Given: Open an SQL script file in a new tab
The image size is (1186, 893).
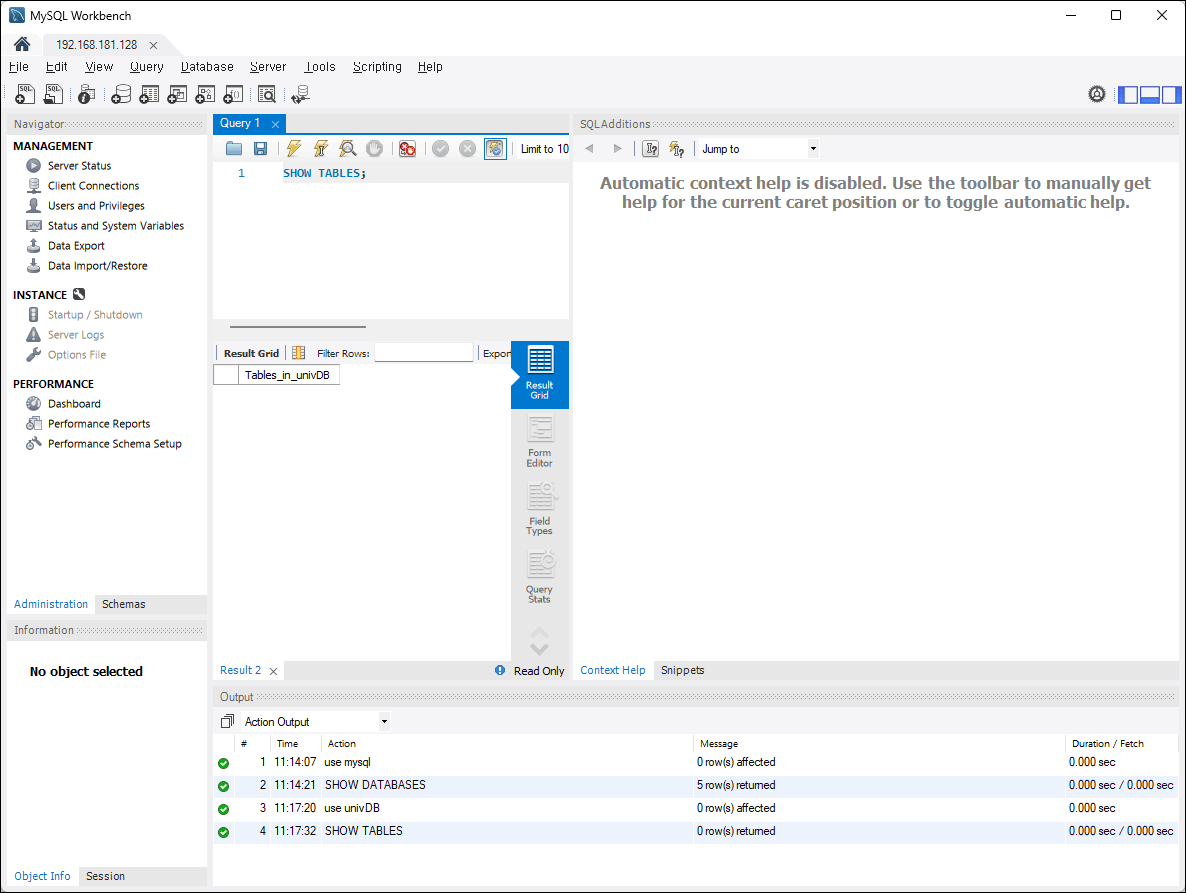Looking at the screenshot, I should pyautogui.click(x=54, y=94).
